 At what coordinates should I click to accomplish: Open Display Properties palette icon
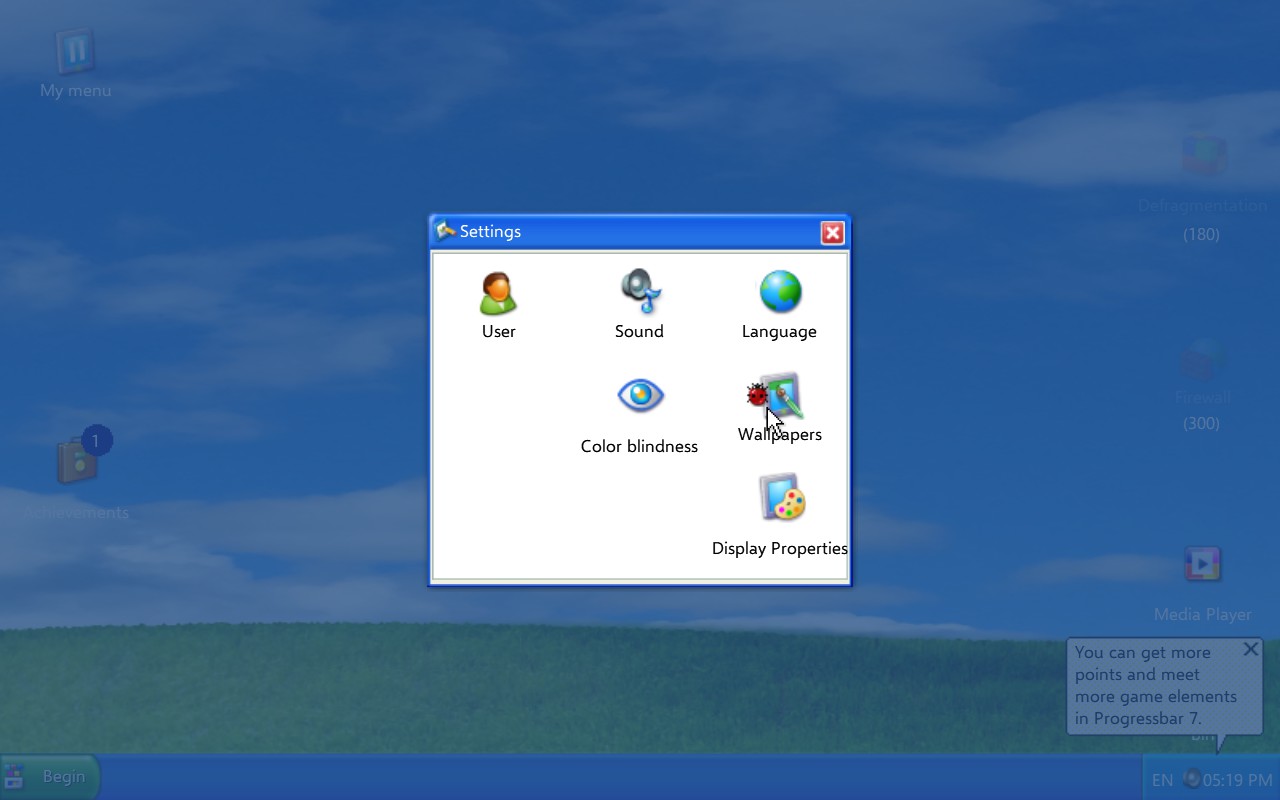pos(780,499)
